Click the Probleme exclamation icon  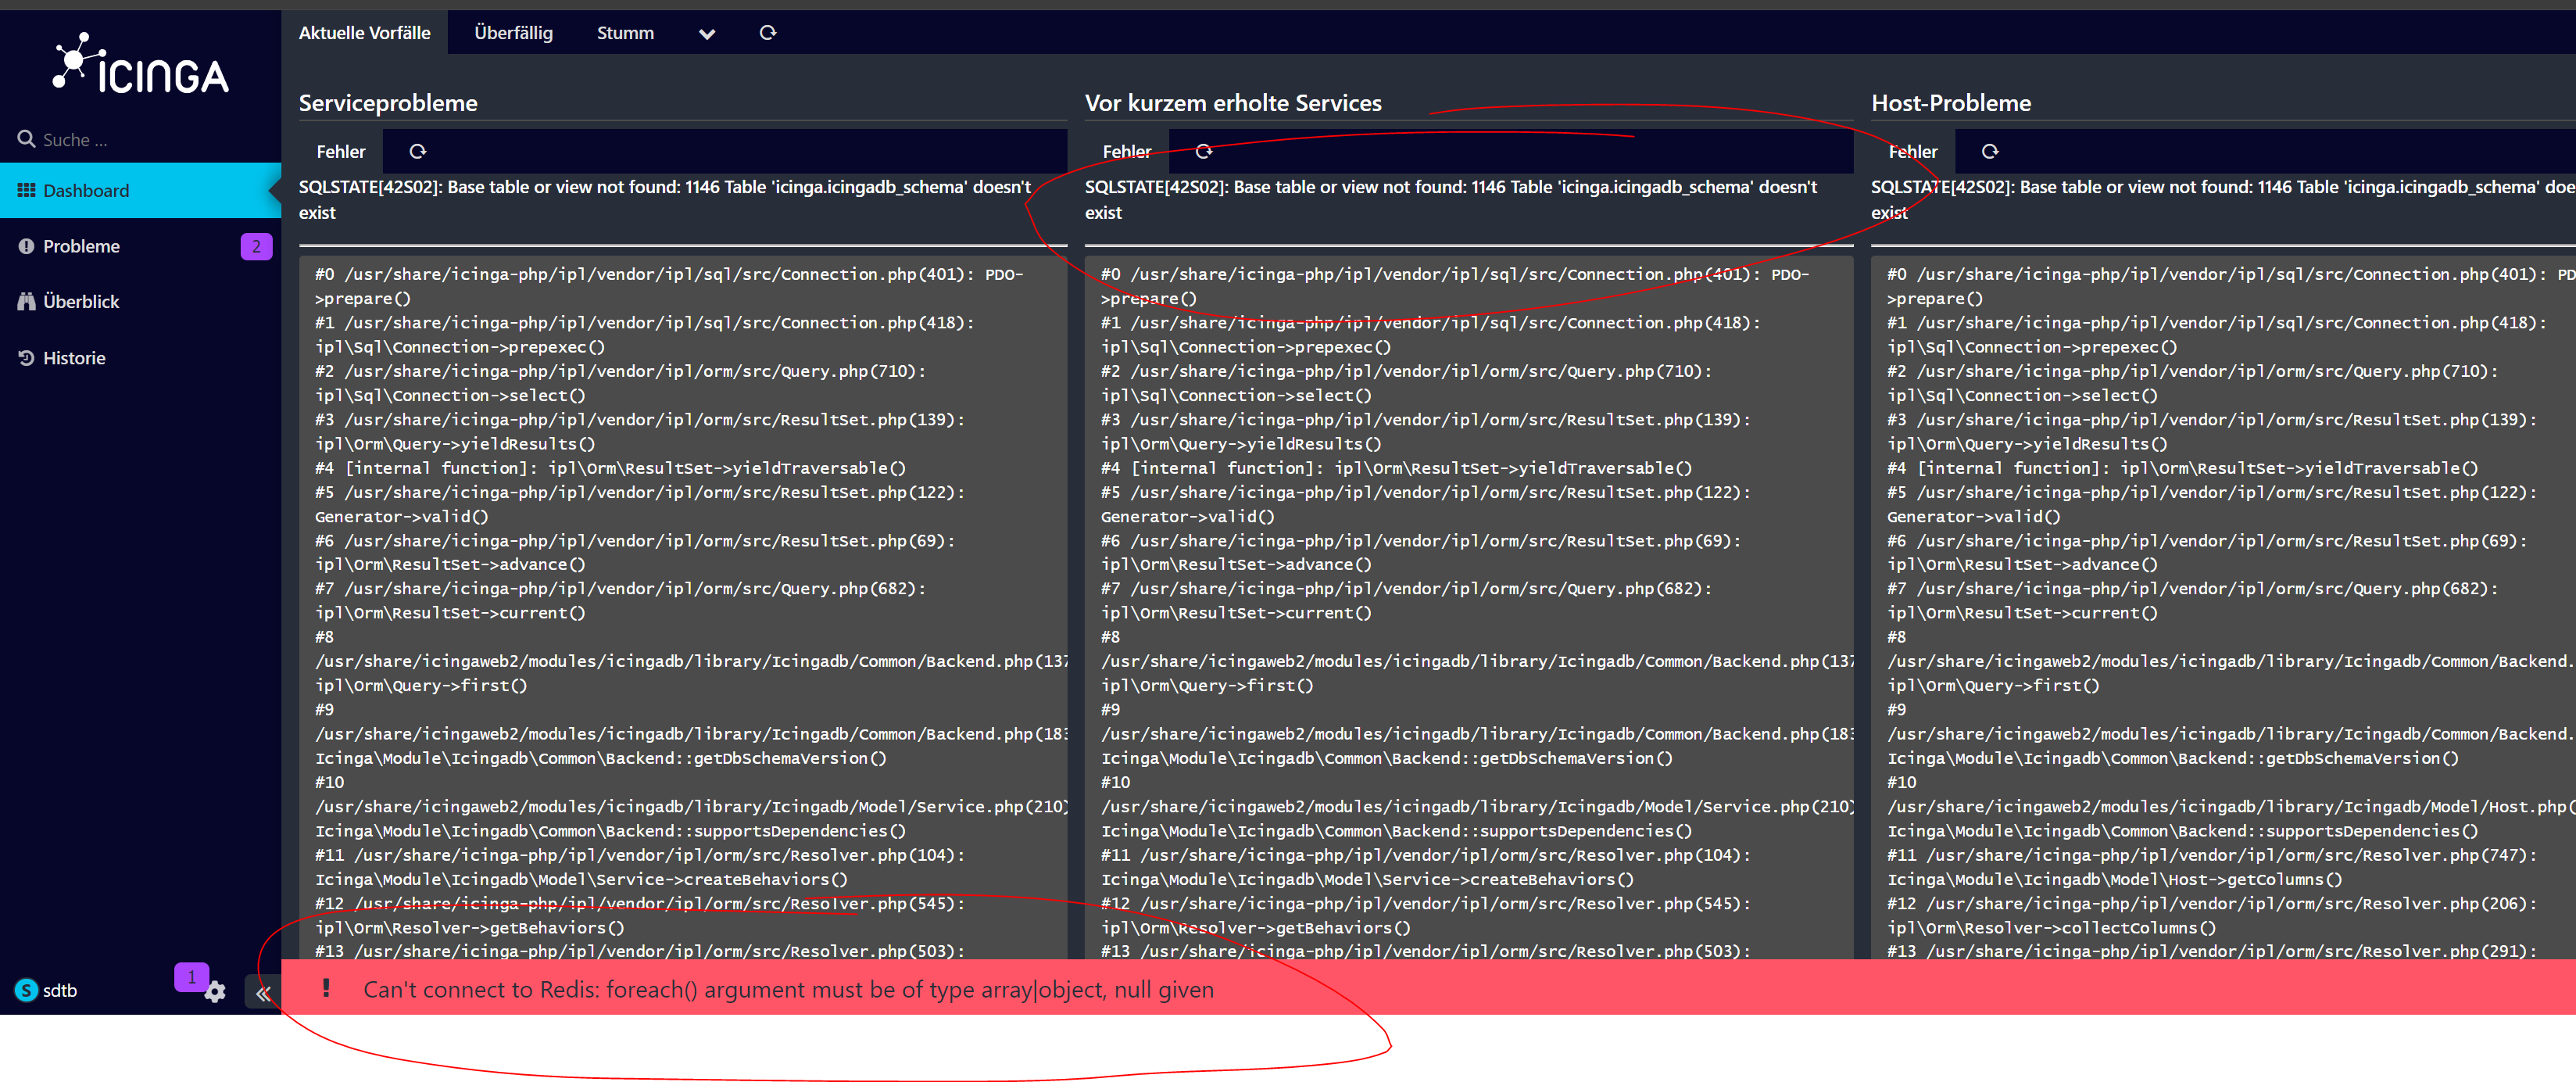coord(26,246)
